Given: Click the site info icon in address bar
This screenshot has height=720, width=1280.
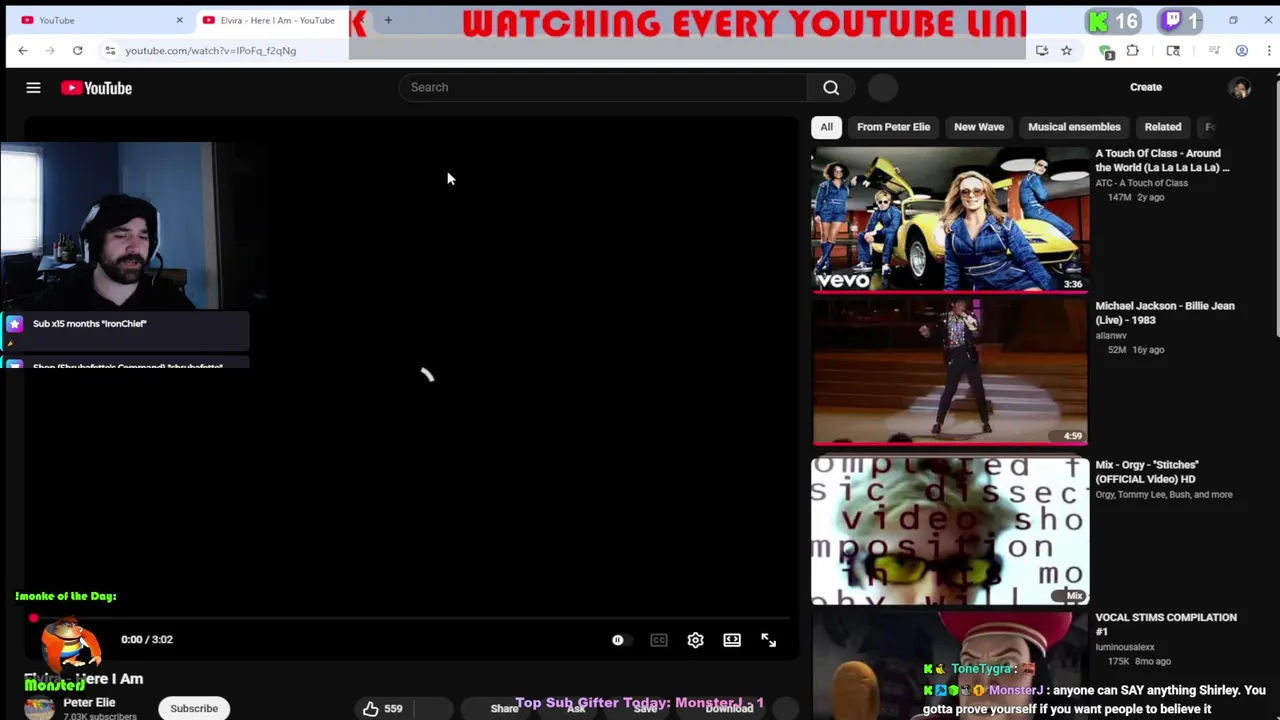Looking at the screenshot, I should tap(110, 50).
